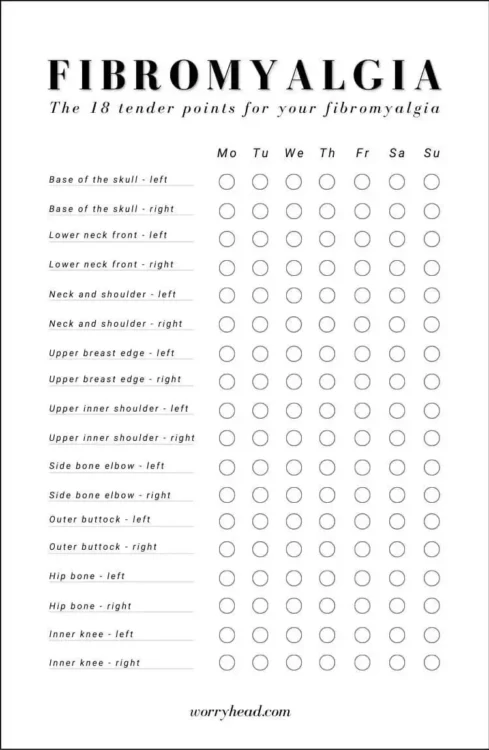The height and width of the screenshot is (750, 489).
Task: Check Saturday circle for Outer buttock left
Action: pyautogui.click(x=397, y=521)
